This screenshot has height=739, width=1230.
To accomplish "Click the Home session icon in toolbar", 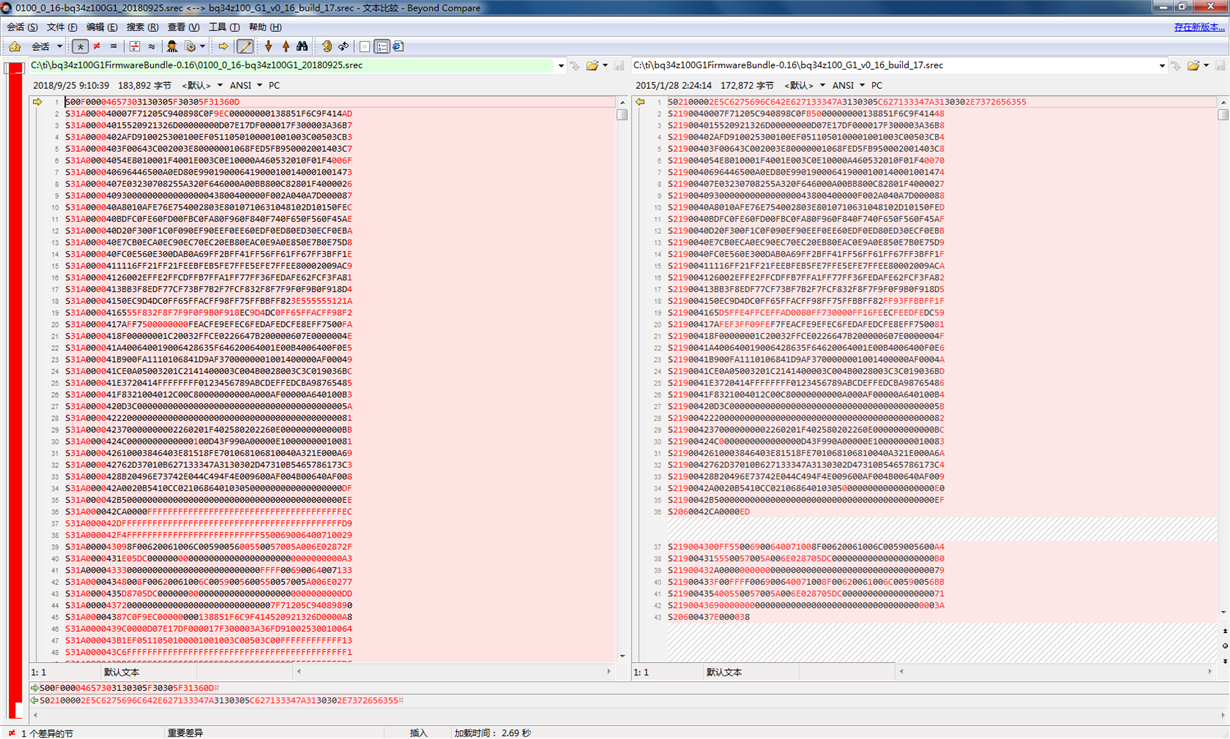I will click(x=15, y=46).
